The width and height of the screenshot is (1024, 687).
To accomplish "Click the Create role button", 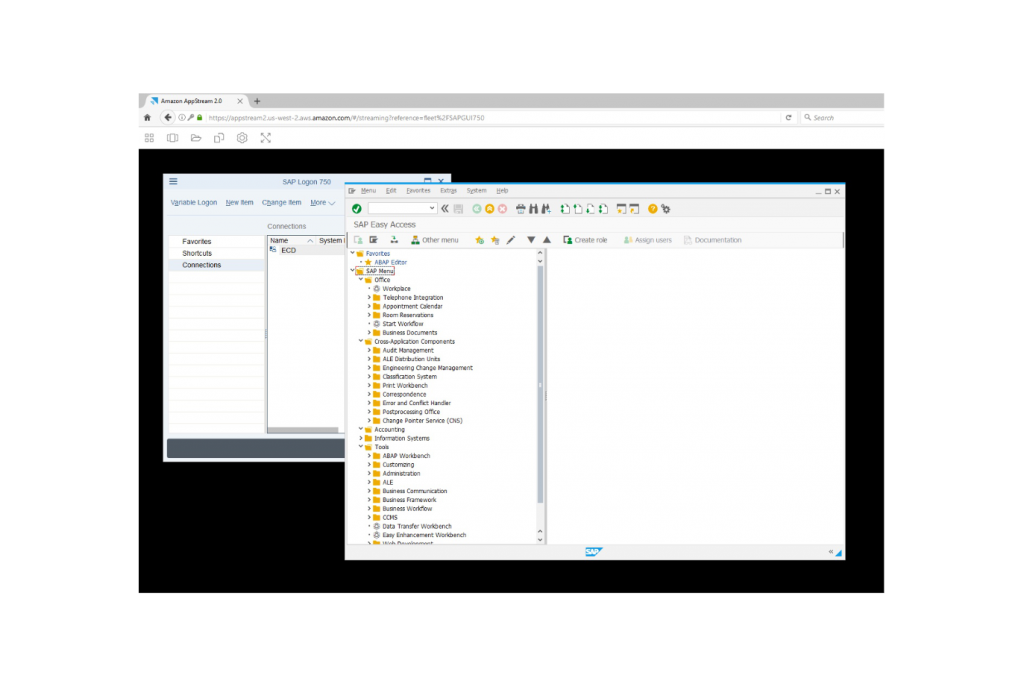I will tap(585, 240).
